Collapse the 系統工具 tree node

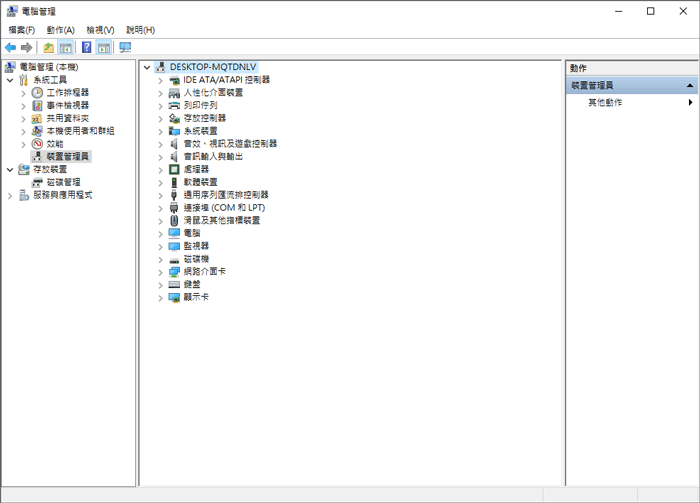tap(10, 80)
